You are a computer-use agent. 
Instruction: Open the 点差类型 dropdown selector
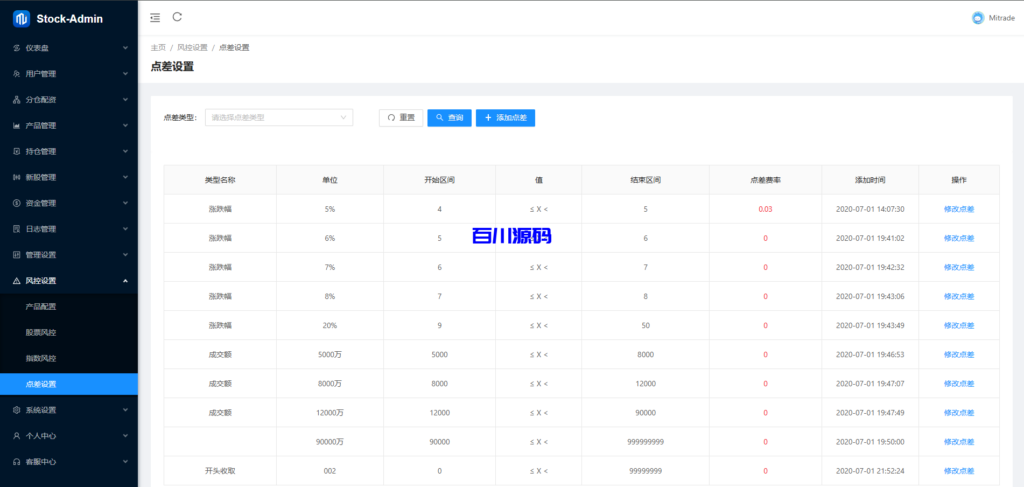click(x=279, y=118)
